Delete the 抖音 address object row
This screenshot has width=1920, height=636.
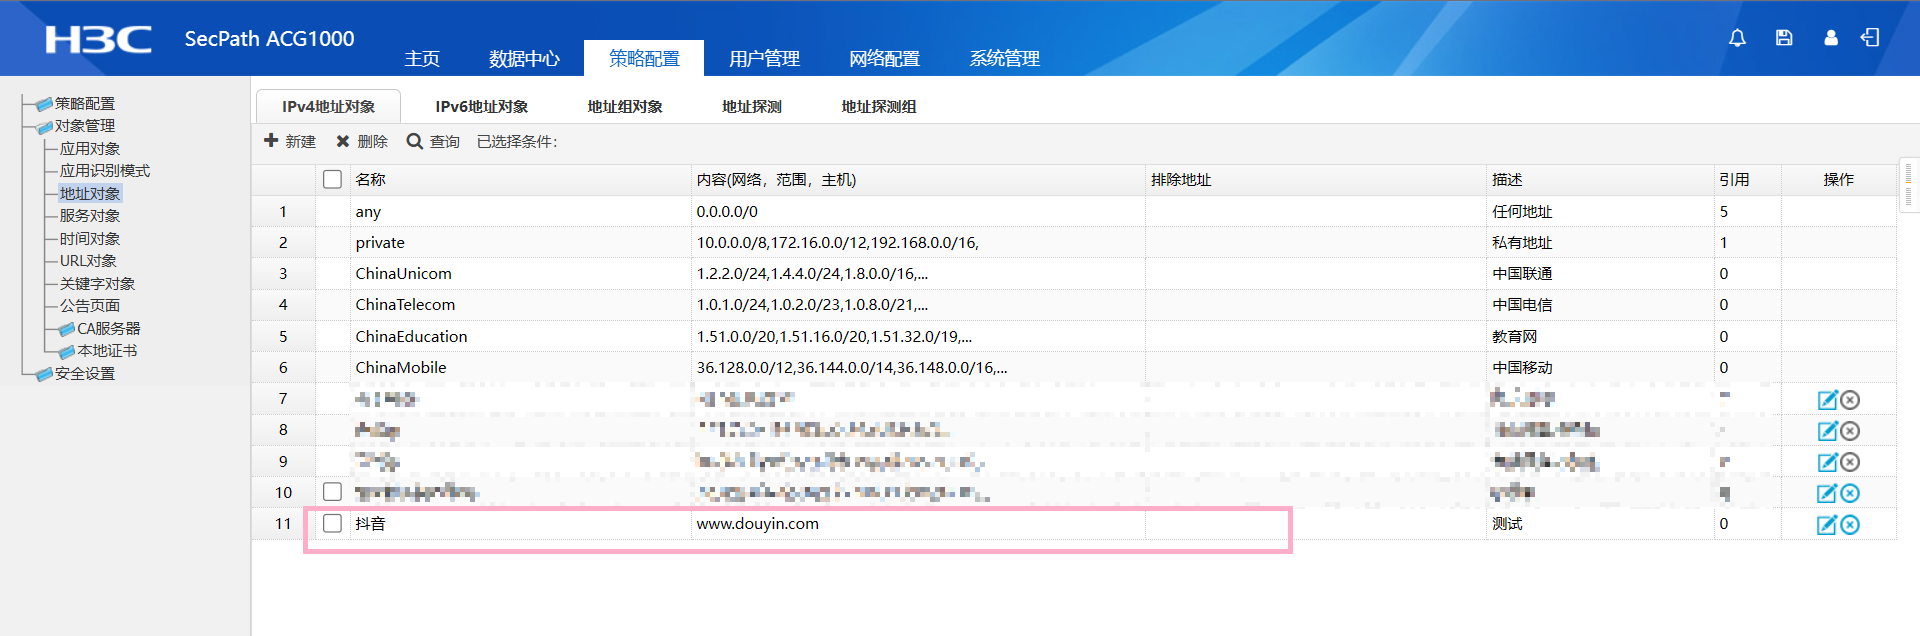[1850, 525]
